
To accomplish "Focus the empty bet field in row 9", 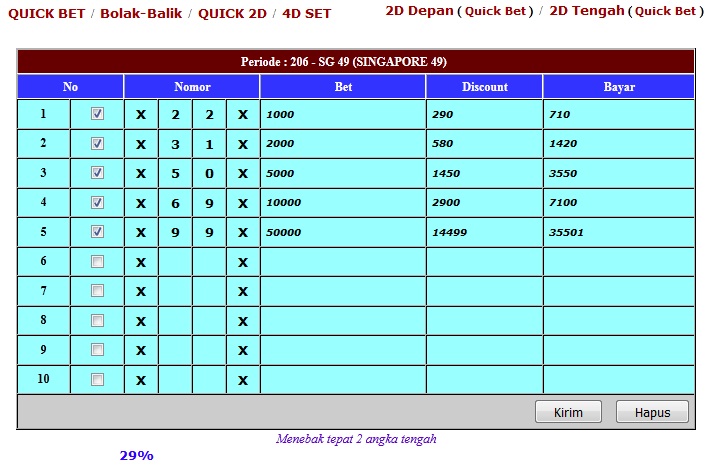I will (x=343, y=351).
